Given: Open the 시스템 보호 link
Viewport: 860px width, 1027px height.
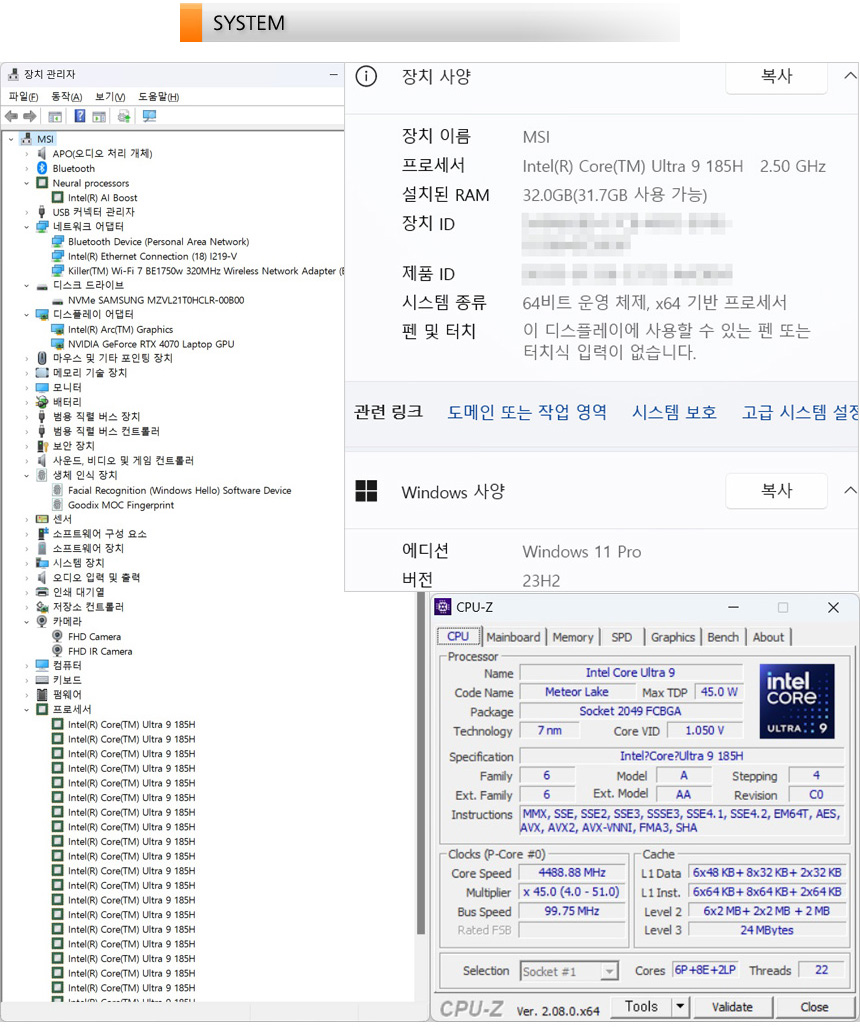Looking at the screenshot, I should click(674, 412).
